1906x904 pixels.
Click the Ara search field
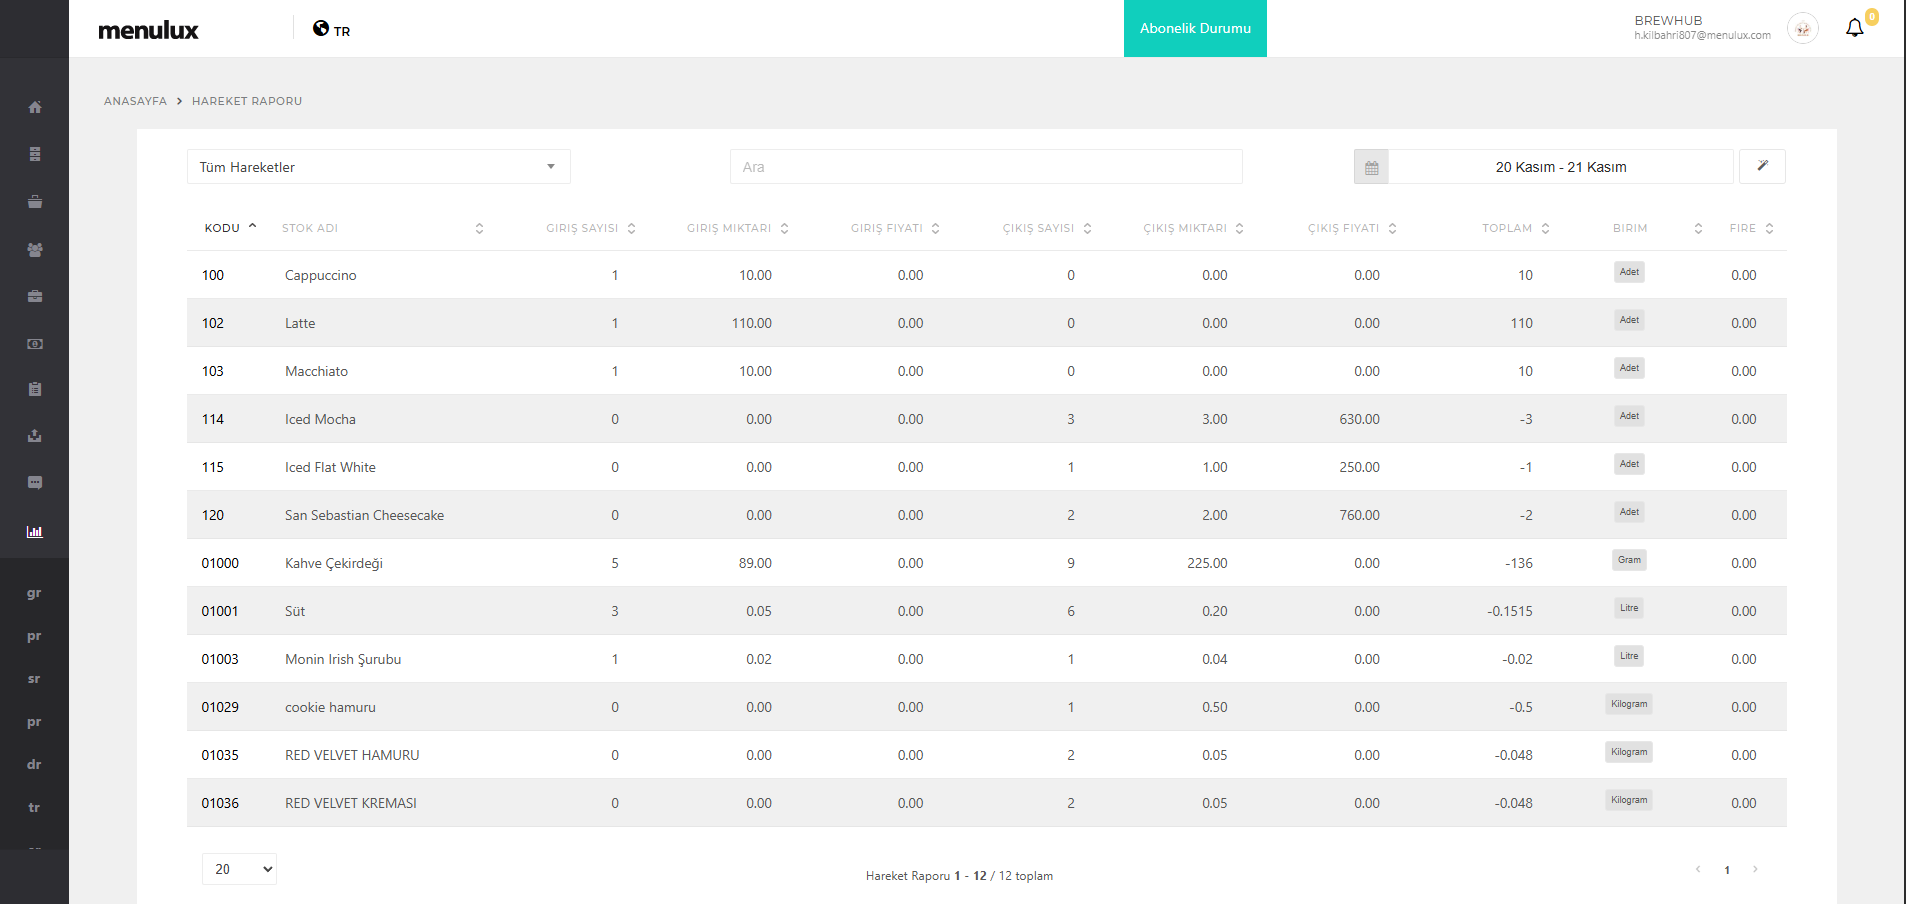(x=985, y=167)
